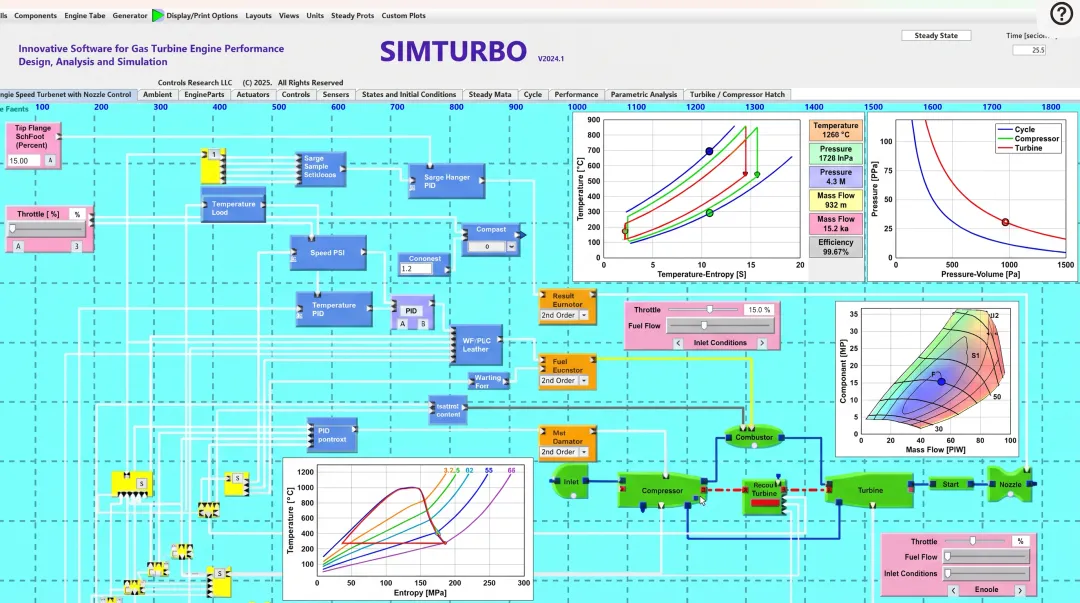Image resolution: width=1080 pixels, height=603 pixels.
Task: Open Display/Print Options menu
Action: click(202, 15)
